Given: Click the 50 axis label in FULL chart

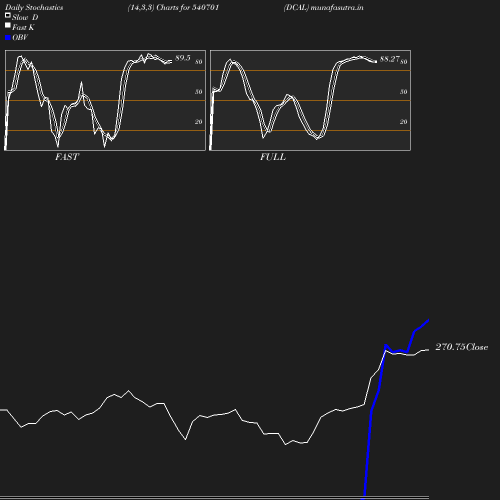Looking at the screenshot, I should coord(403,92).
